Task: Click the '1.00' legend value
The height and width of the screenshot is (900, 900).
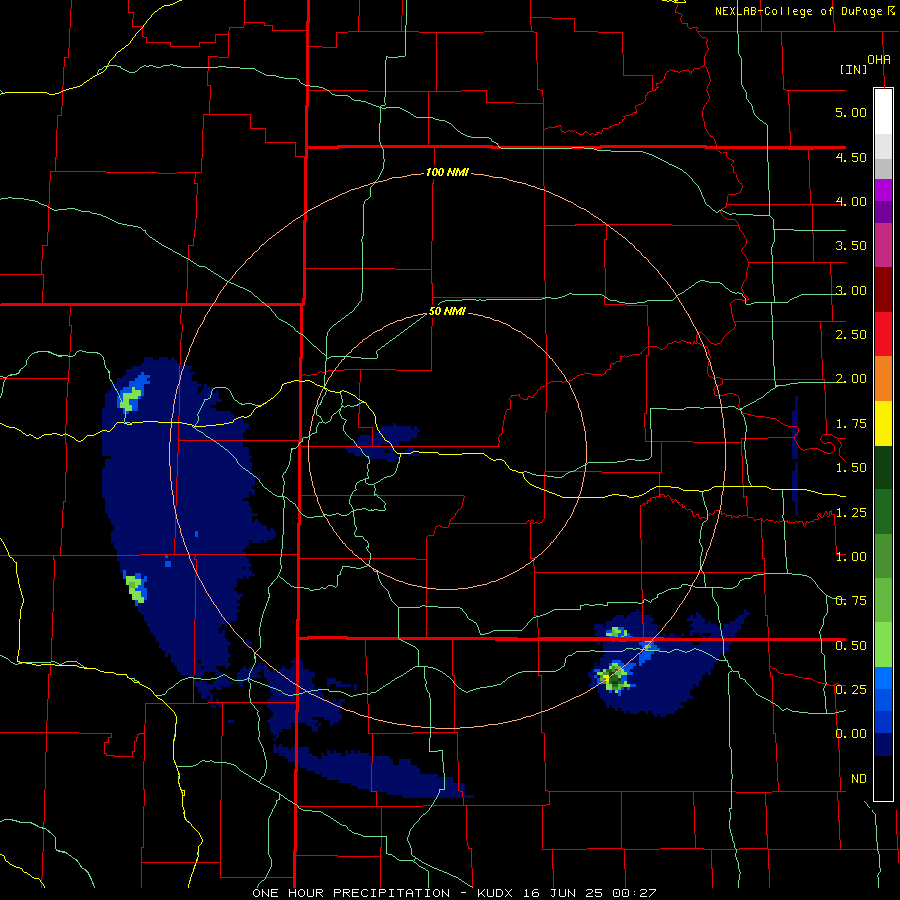Action: coord(851,557)
